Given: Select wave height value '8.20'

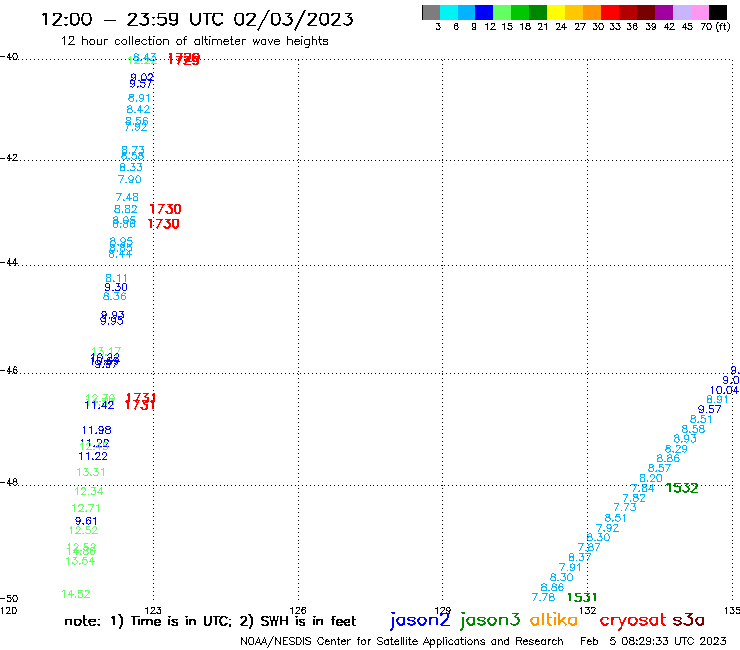Looking at the screenshot, I should (651, 478).
